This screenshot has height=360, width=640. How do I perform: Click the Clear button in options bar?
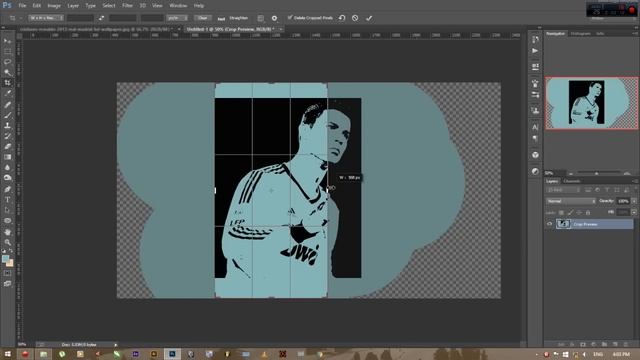pos(203,18)
